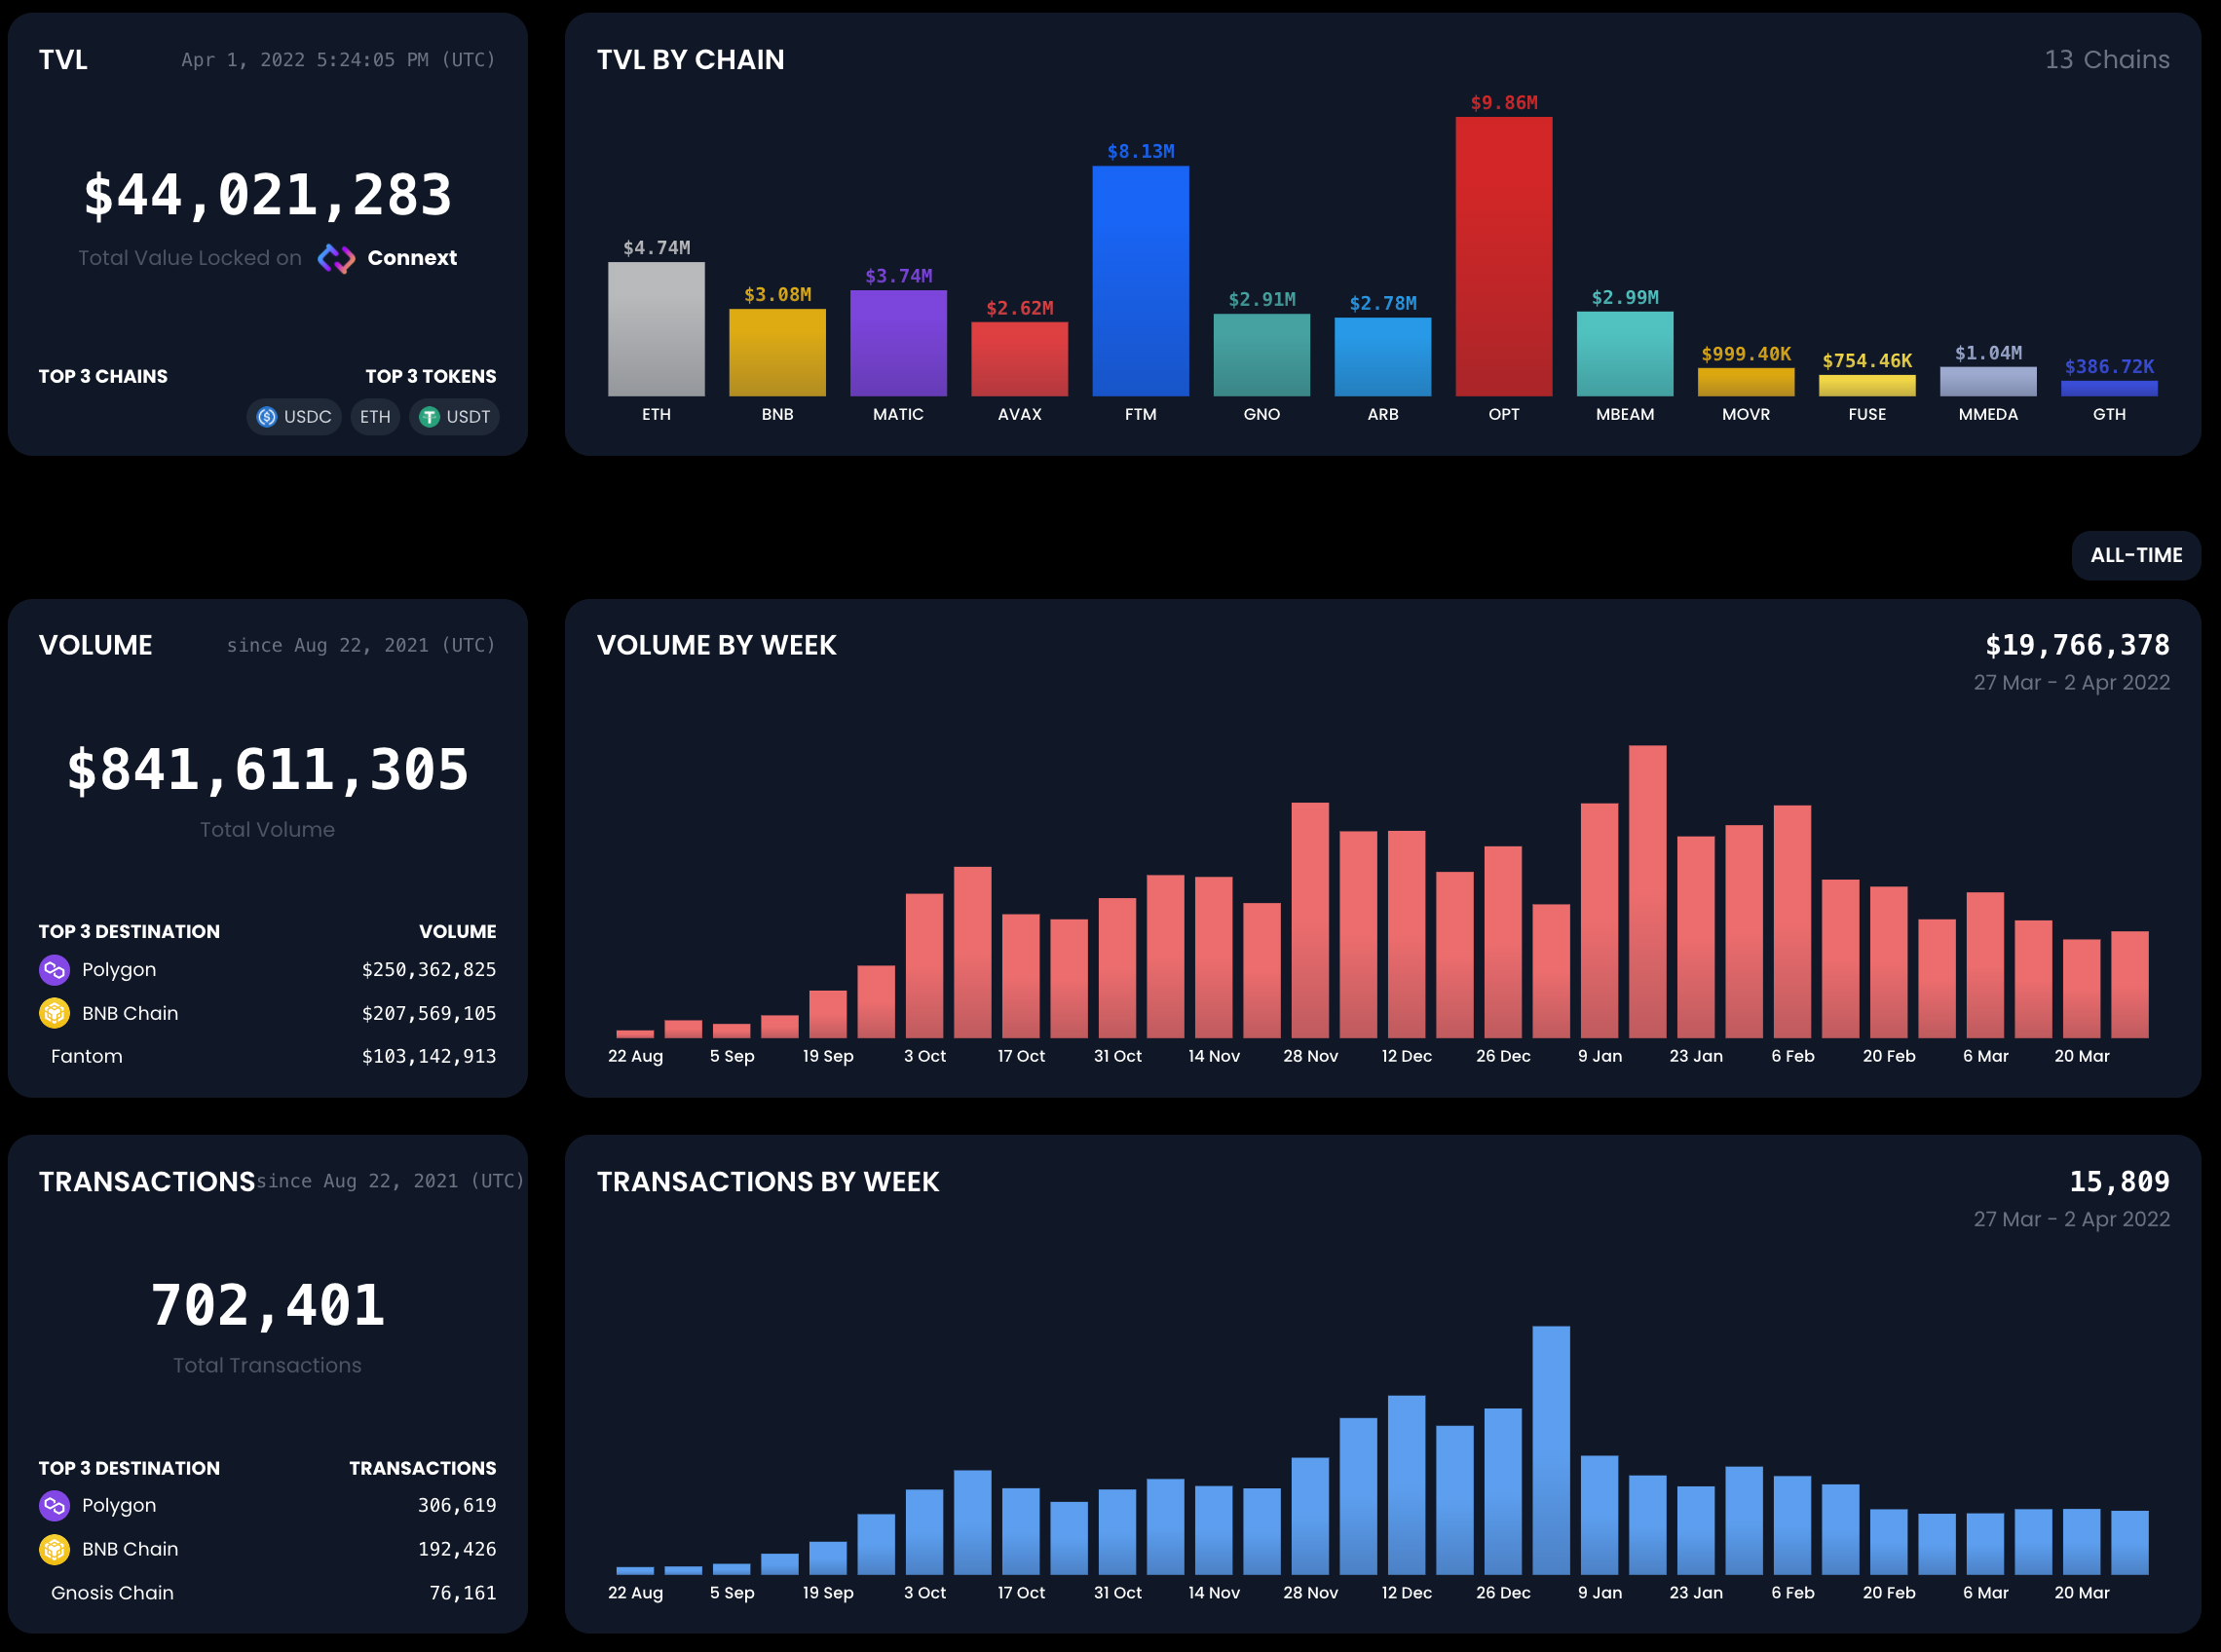Click the MATIC purple bar
This screenshot has height=1652, width=2221.
pos(898,343)
